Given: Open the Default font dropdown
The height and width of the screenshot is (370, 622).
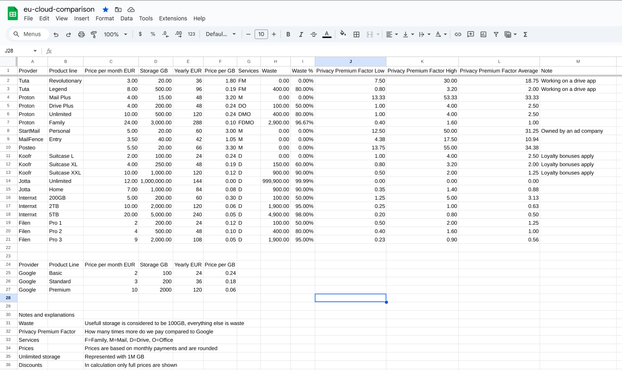Looking at the screenshot, I should click(x=221, y=35).
